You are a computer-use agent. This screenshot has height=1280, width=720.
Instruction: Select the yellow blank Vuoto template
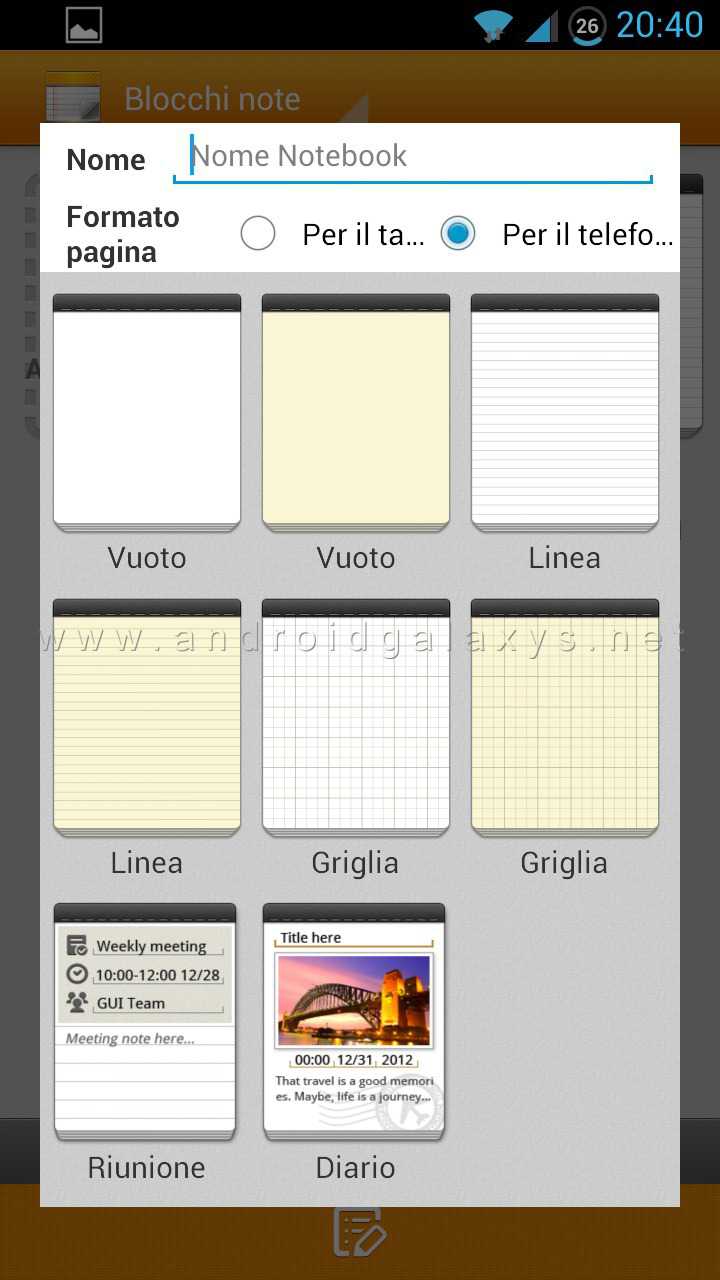pos(356,412)
